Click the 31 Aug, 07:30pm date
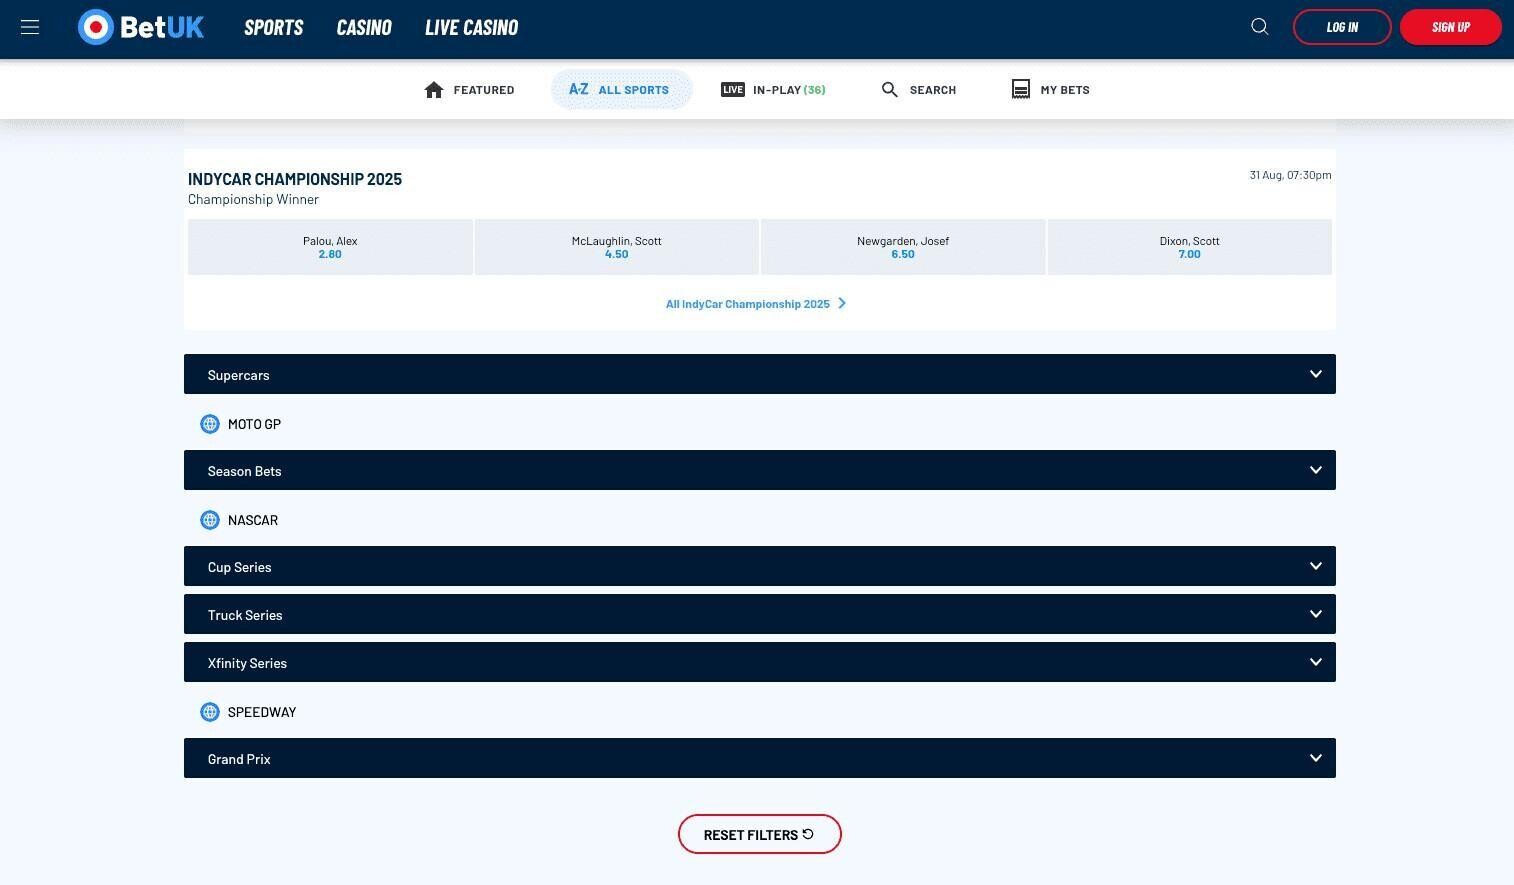The image size is (1514, 885). tap(1290, 175)
